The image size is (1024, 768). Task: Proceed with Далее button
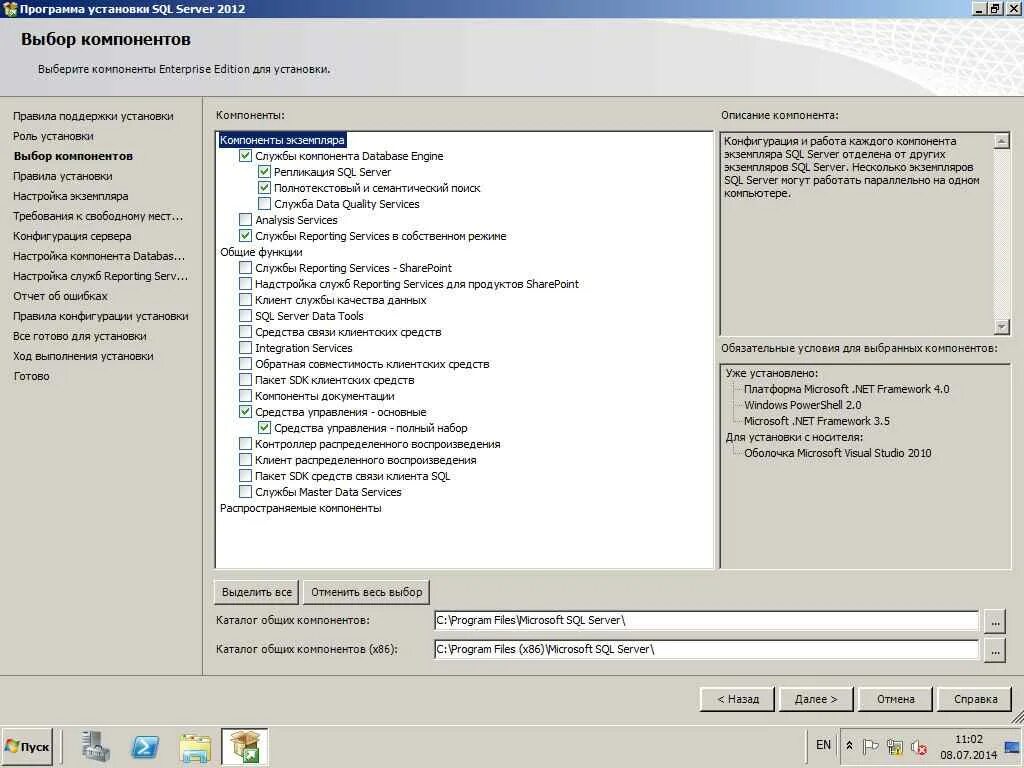tap(816, 699)
